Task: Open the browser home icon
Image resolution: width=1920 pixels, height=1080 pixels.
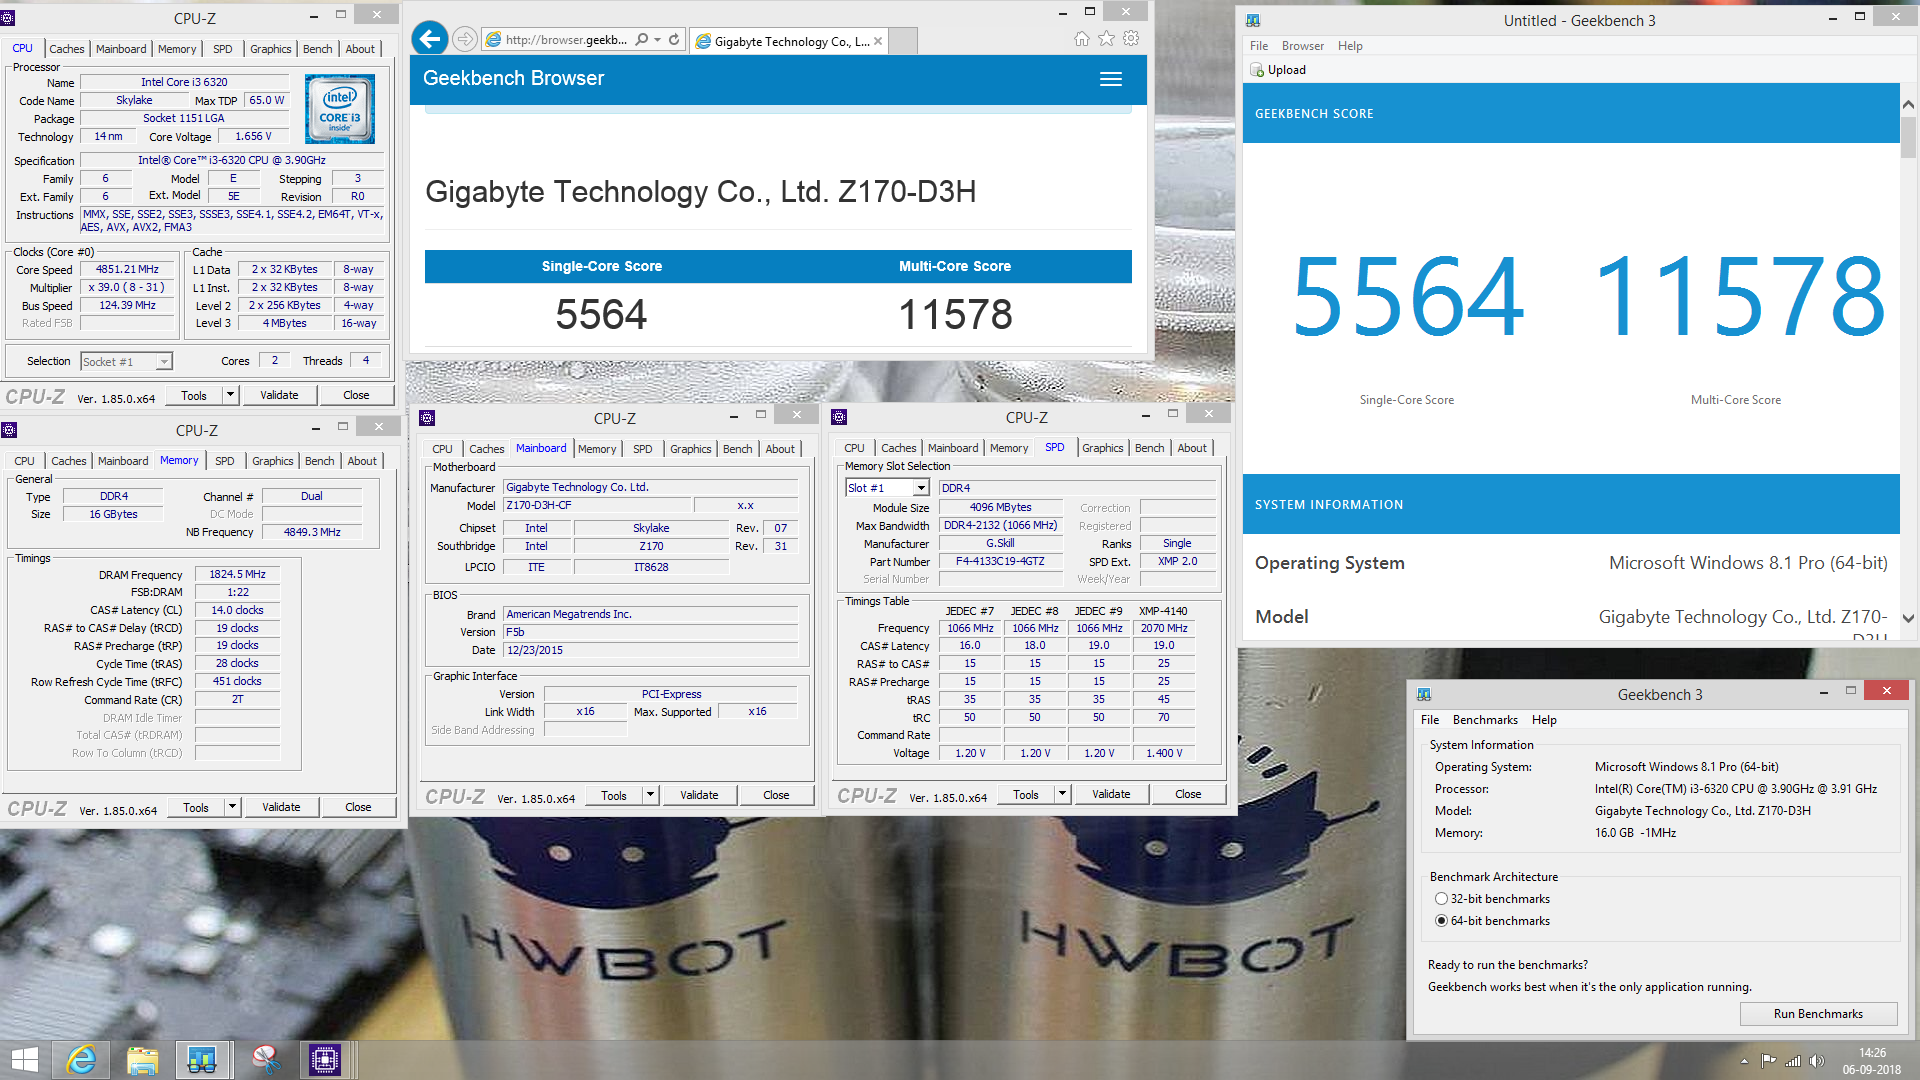Action: pyautogui.click(x=1081, y=39)
